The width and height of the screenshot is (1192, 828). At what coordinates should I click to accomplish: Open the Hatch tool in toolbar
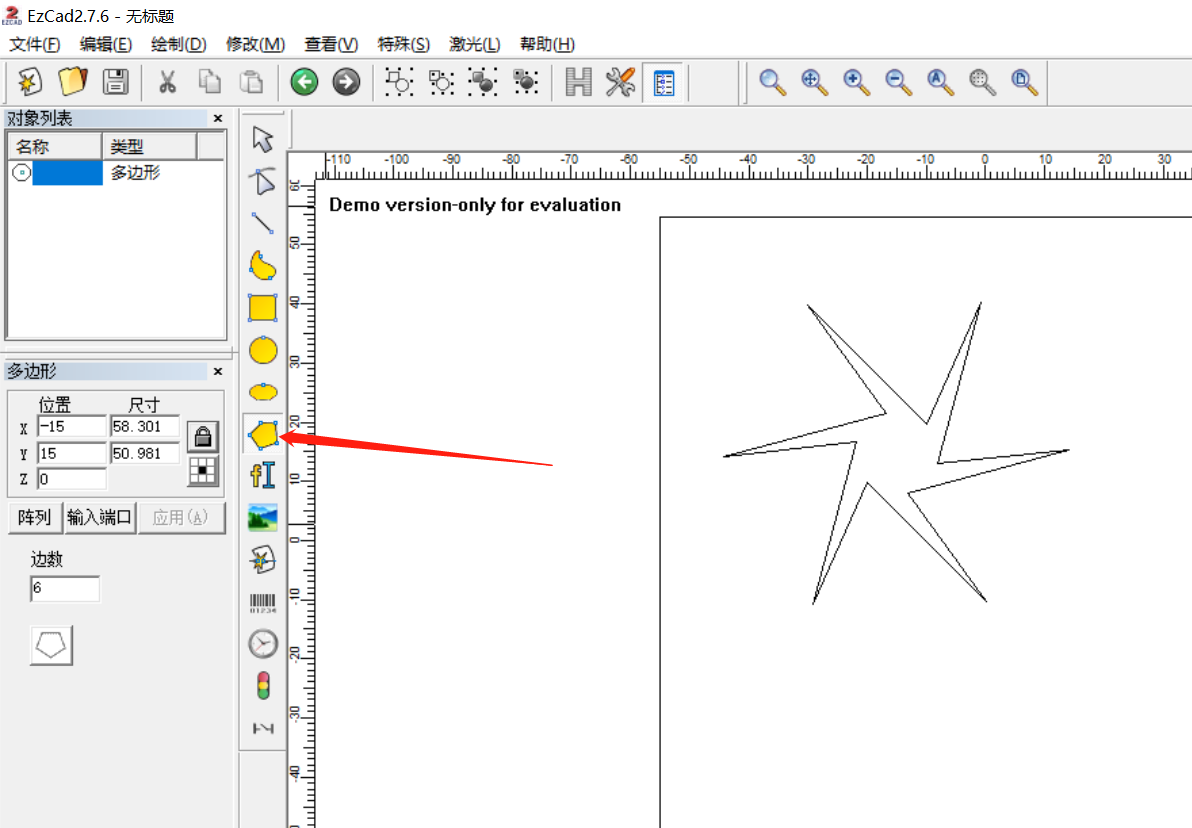579,82
